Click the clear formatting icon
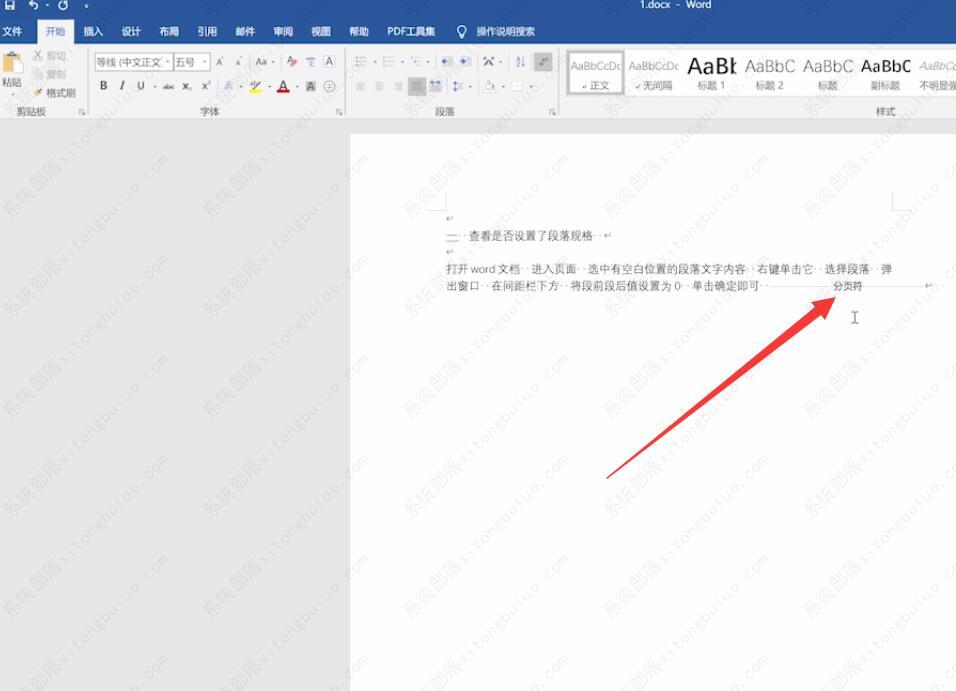This screenshot has width=956, height=691. (291, 62)
